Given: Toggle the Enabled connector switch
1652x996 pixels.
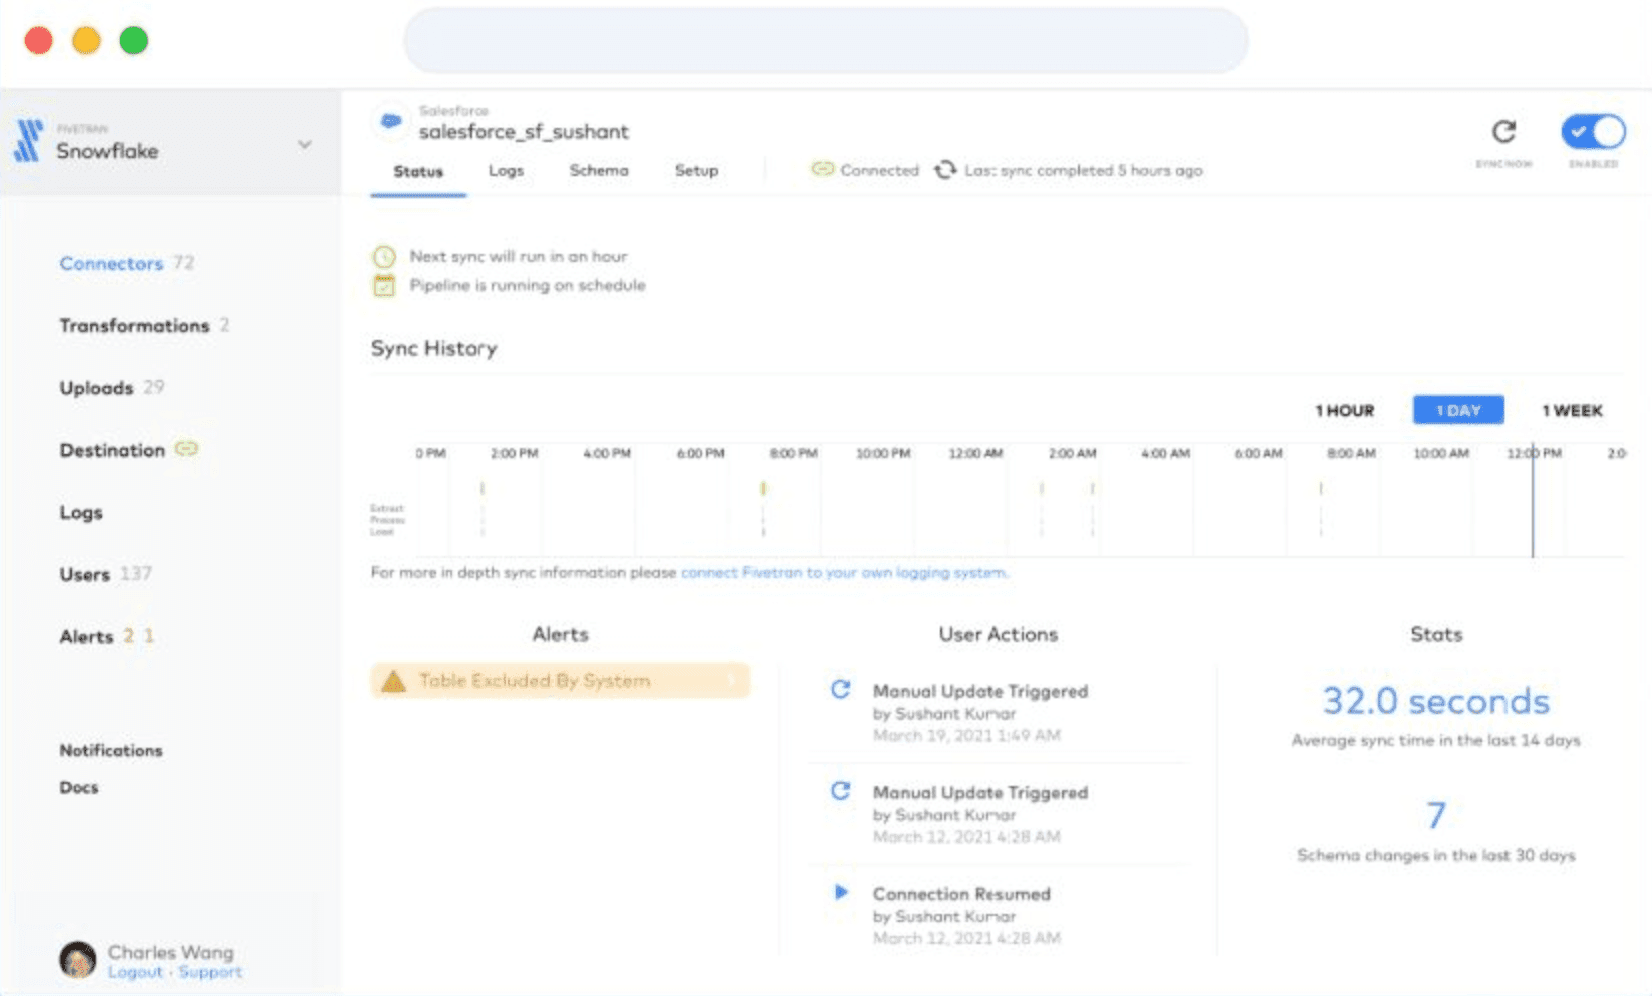Looking at the screenshot, I should pyautogui.click(x=1593, y=132).
